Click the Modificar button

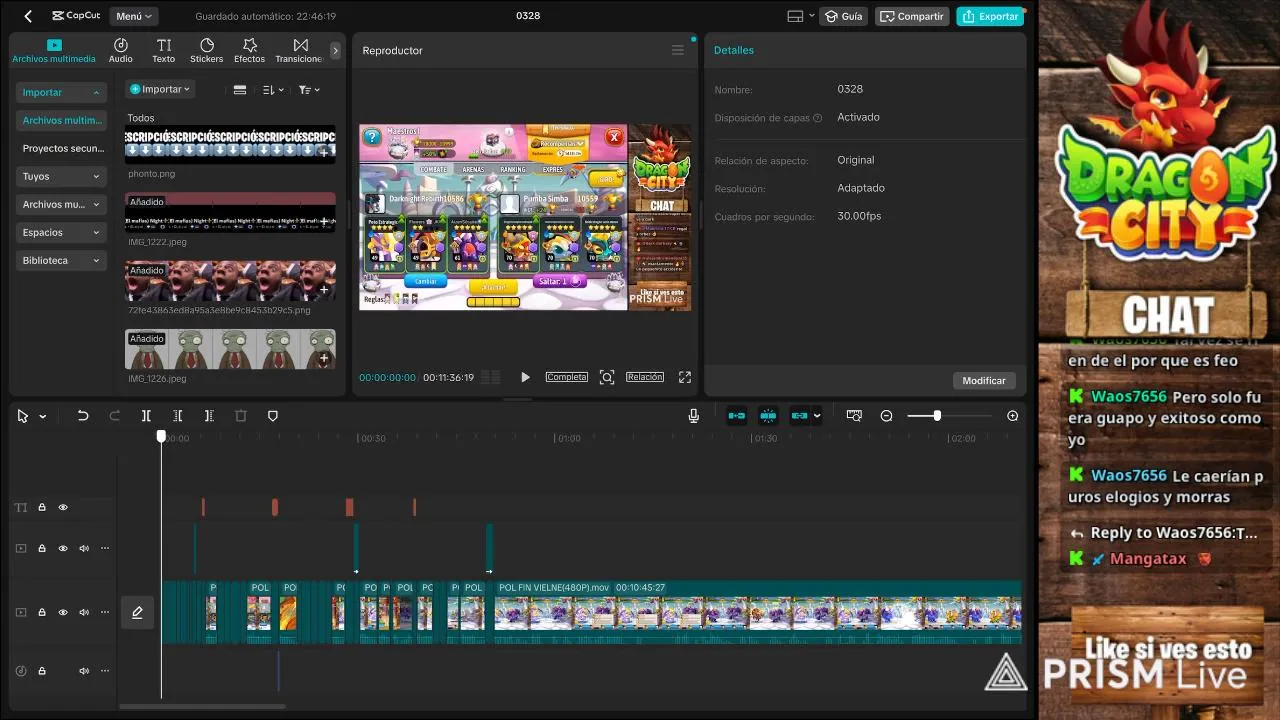click(x=984, y=380)
